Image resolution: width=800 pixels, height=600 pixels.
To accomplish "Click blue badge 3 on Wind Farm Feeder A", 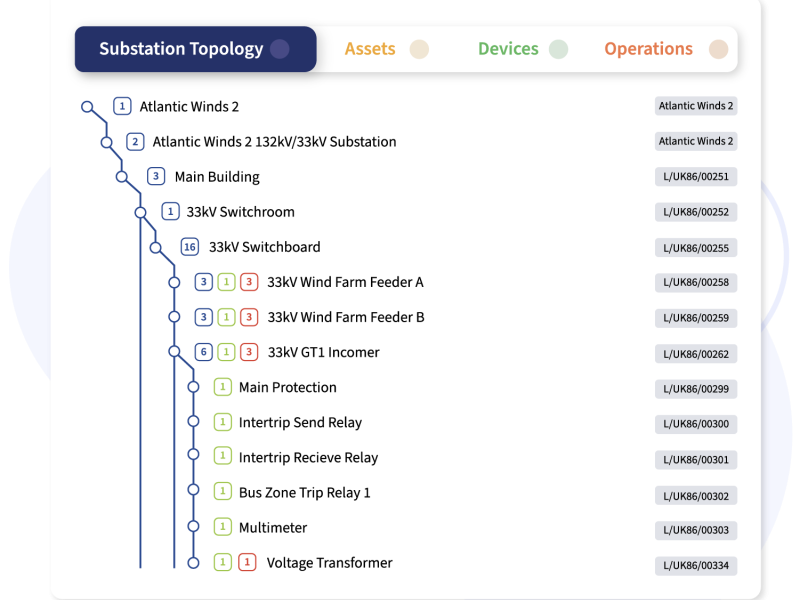I will 204,282.
